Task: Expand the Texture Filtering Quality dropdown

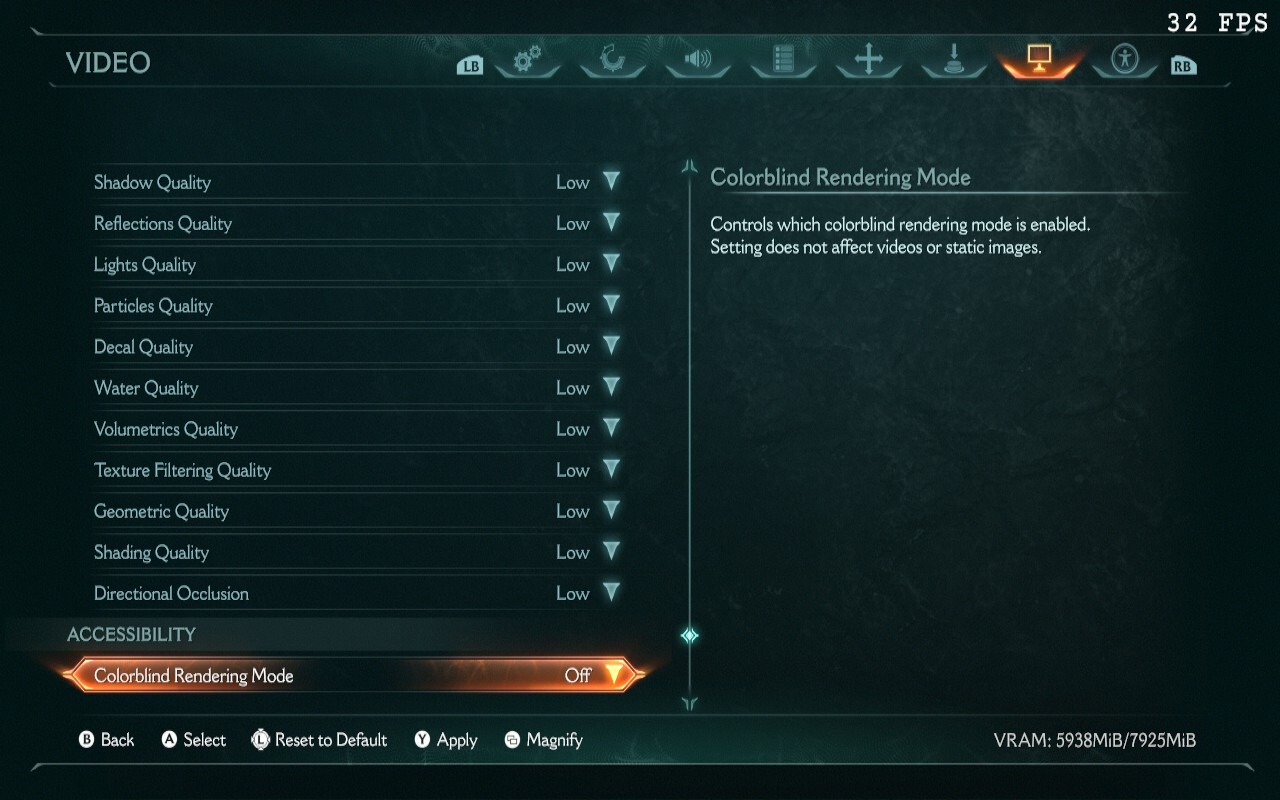Action: pos(611,470)
